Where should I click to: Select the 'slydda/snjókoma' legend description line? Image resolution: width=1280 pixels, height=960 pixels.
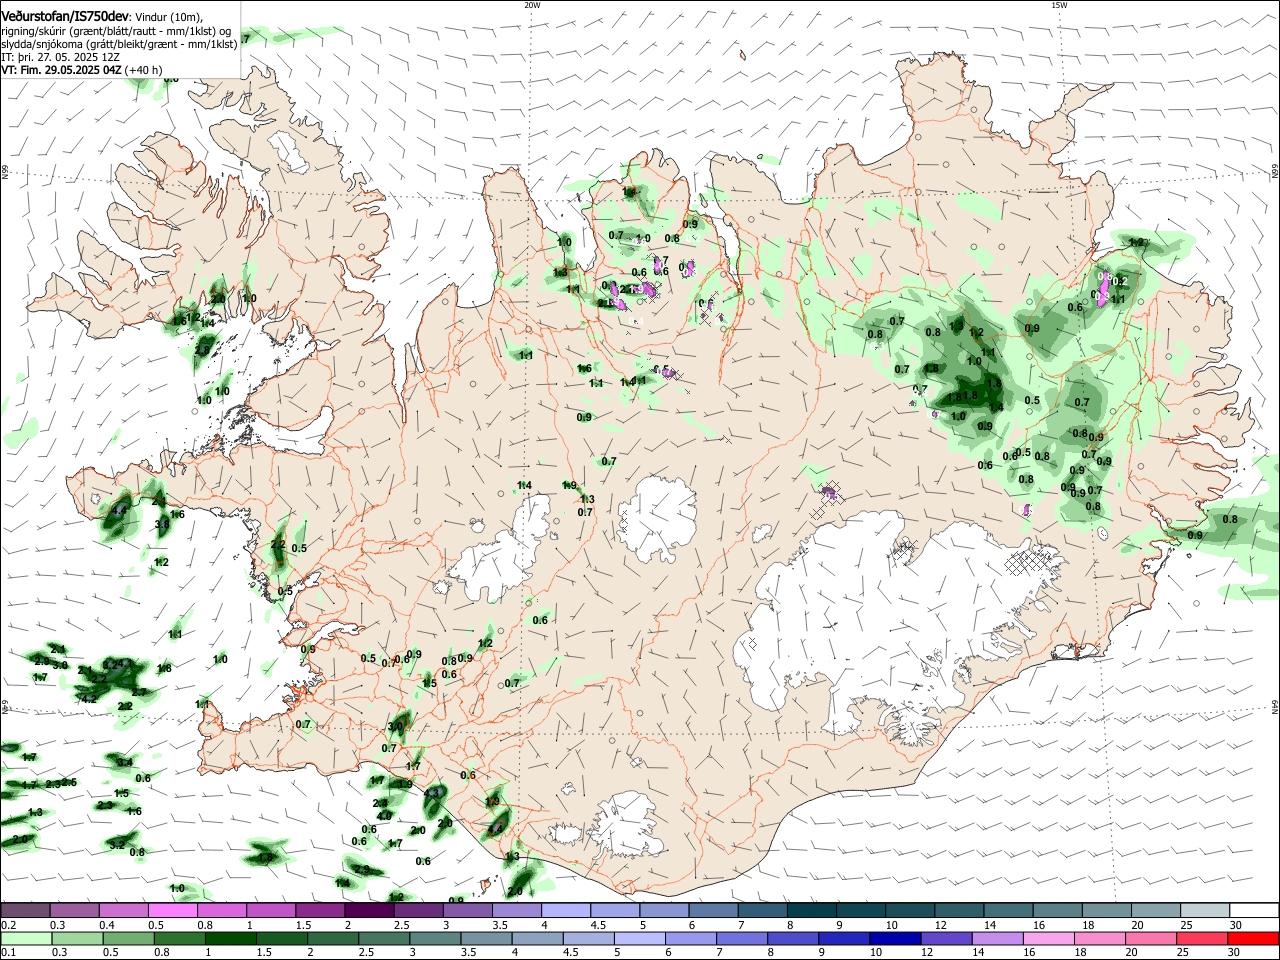point(119,44)
